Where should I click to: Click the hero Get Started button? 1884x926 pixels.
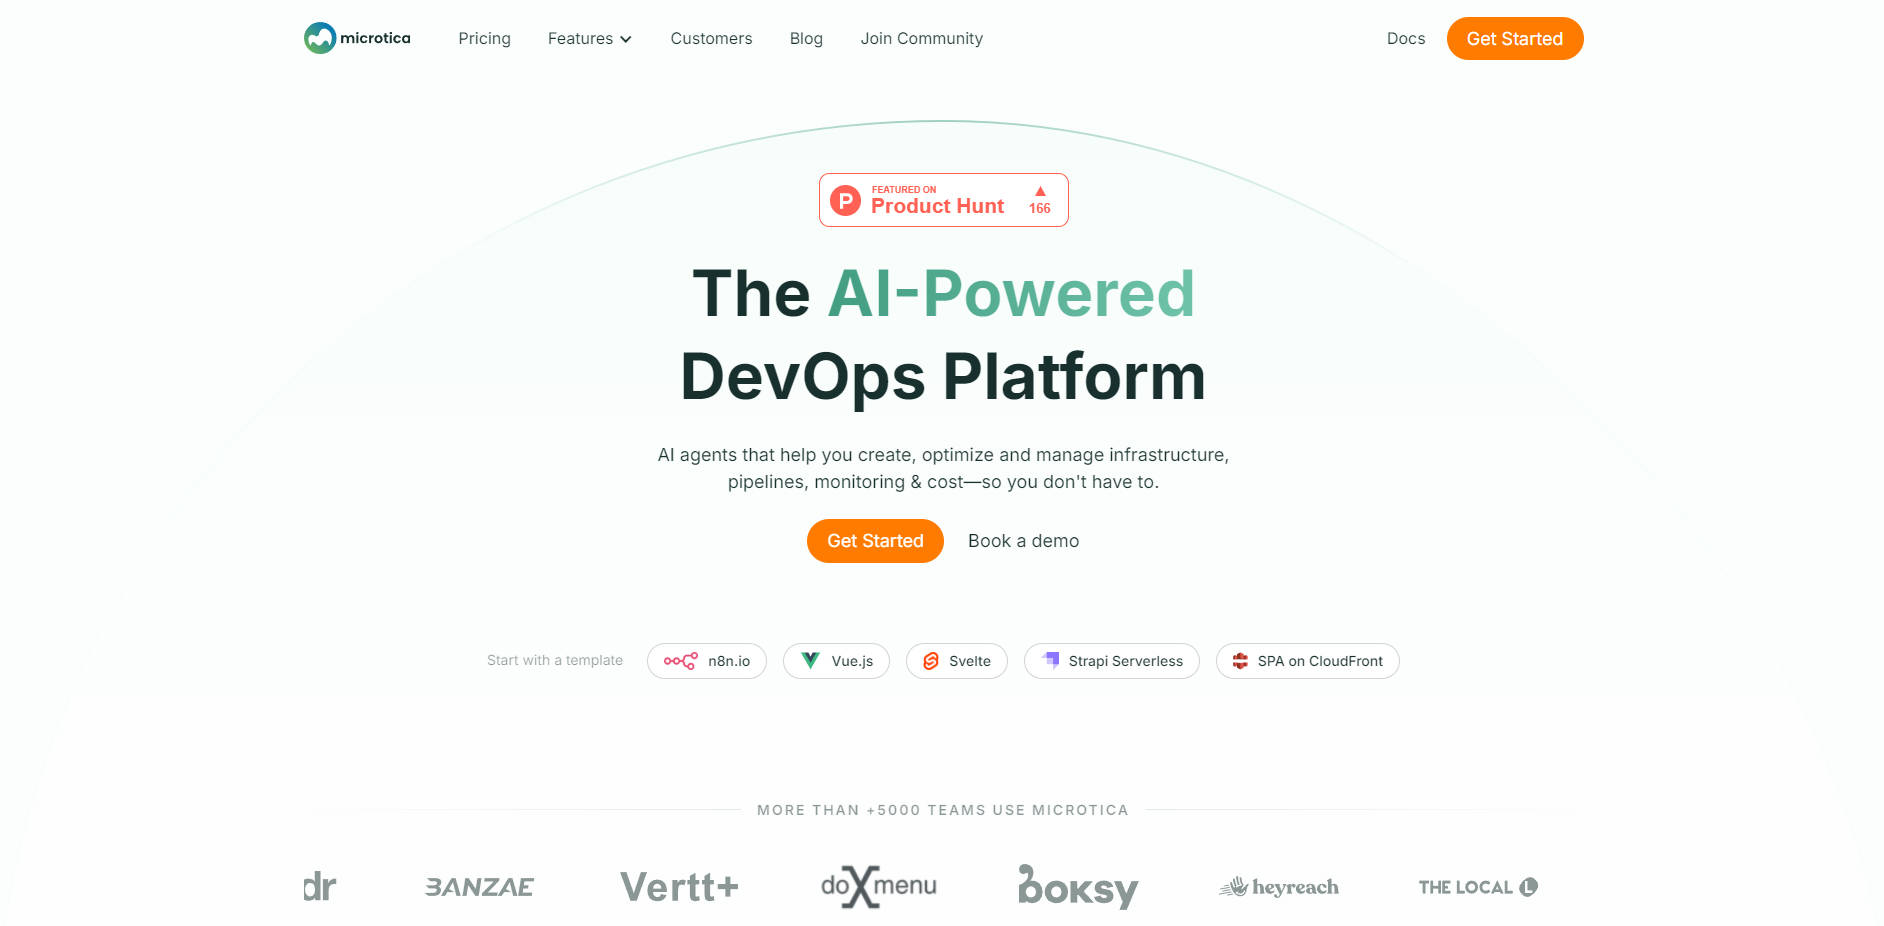pos(875,541)
